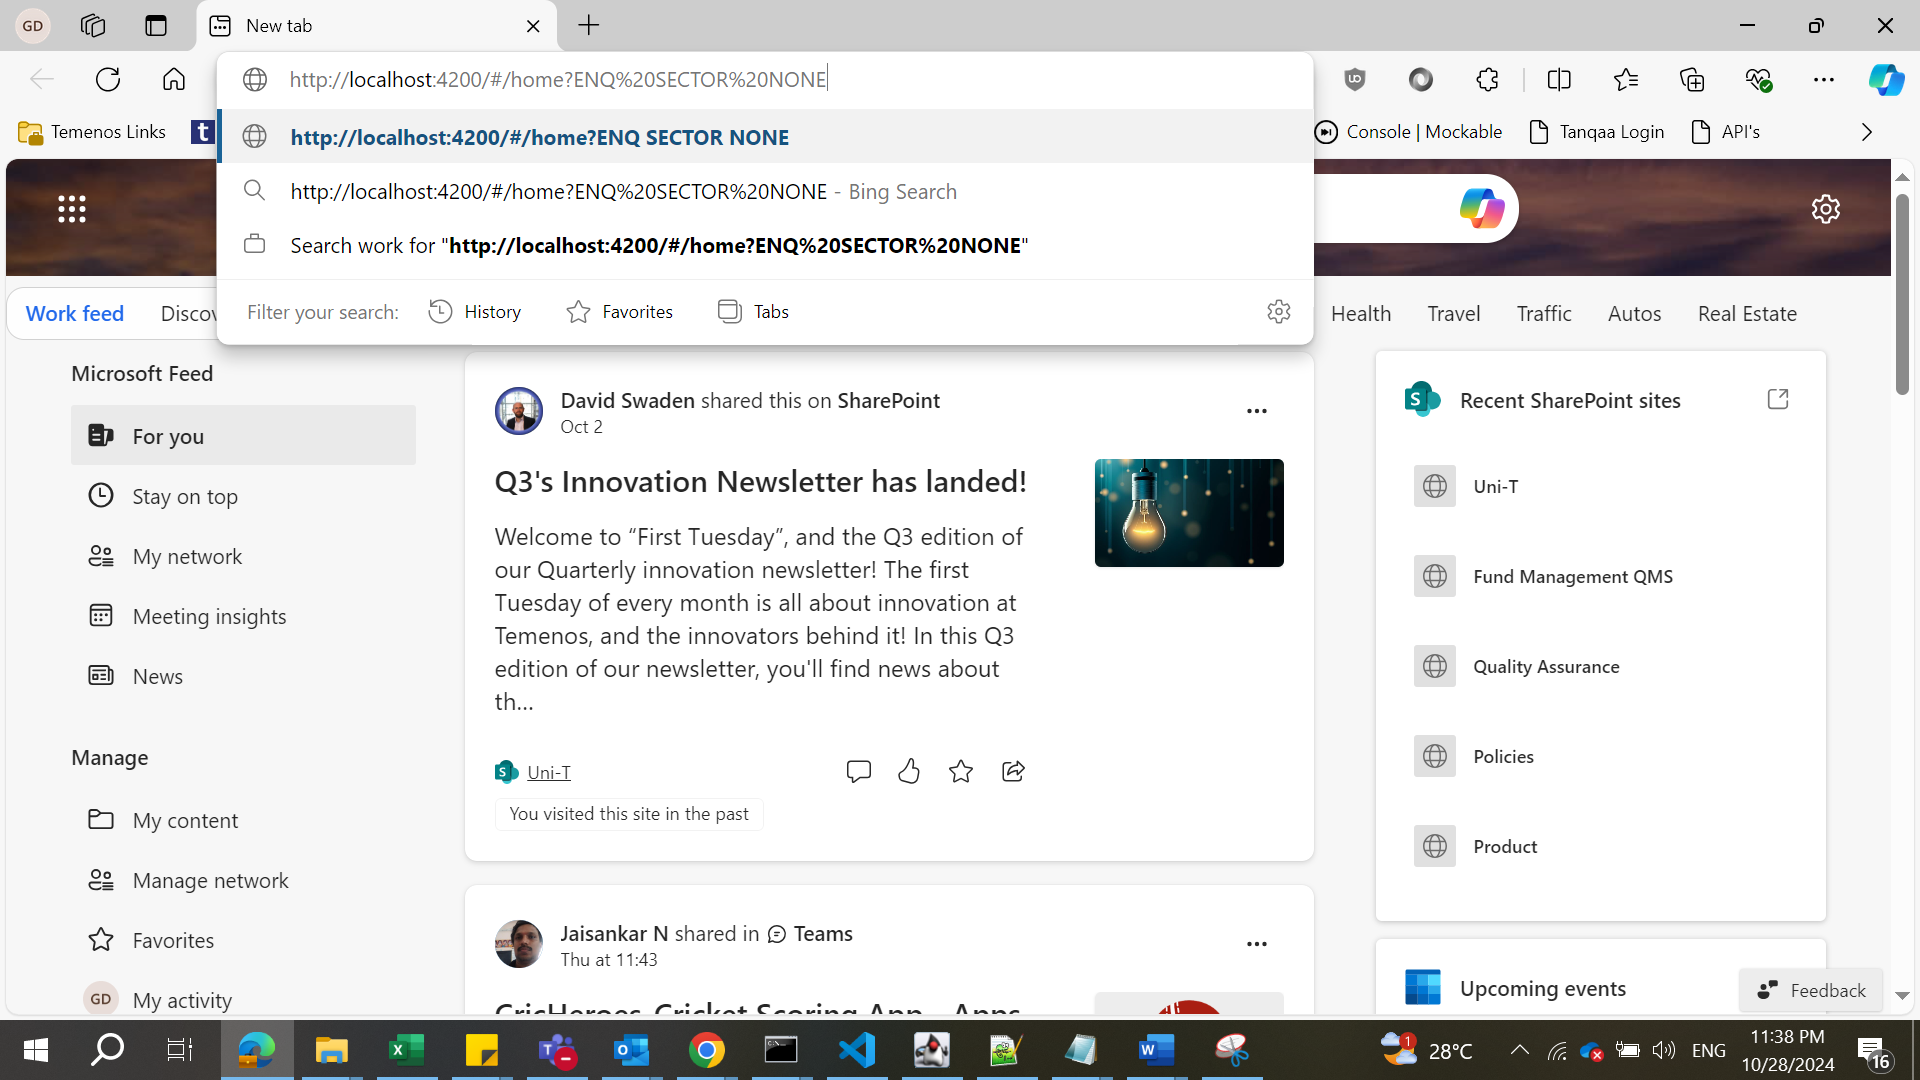Open the Uni-T link under the post
Image resolution: width=1920 pixels, height=1080 pixels.
[x=548, y=772]
